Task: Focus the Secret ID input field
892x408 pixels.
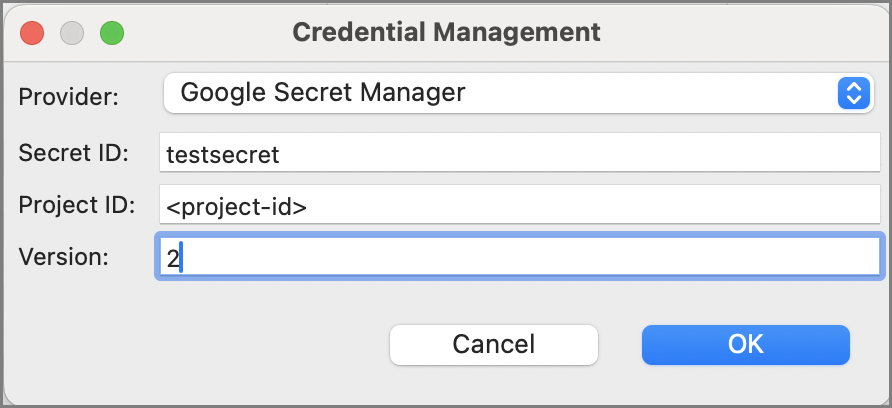Action: [519, 154]
